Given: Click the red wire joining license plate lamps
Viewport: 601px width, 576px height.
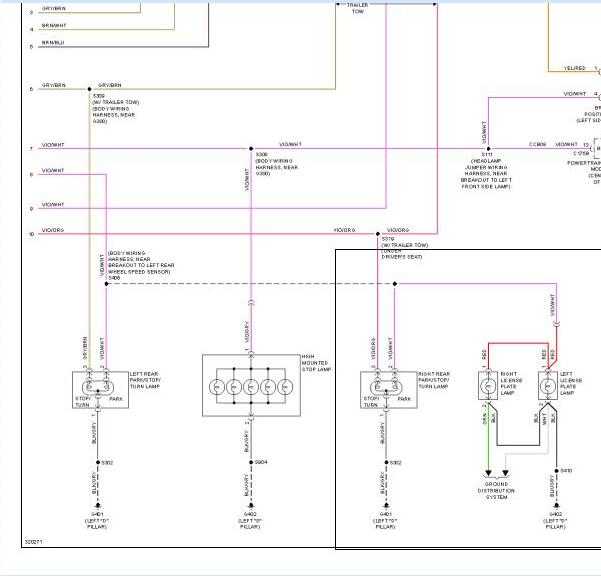Looking at the screenshot, I should (518, 343).
